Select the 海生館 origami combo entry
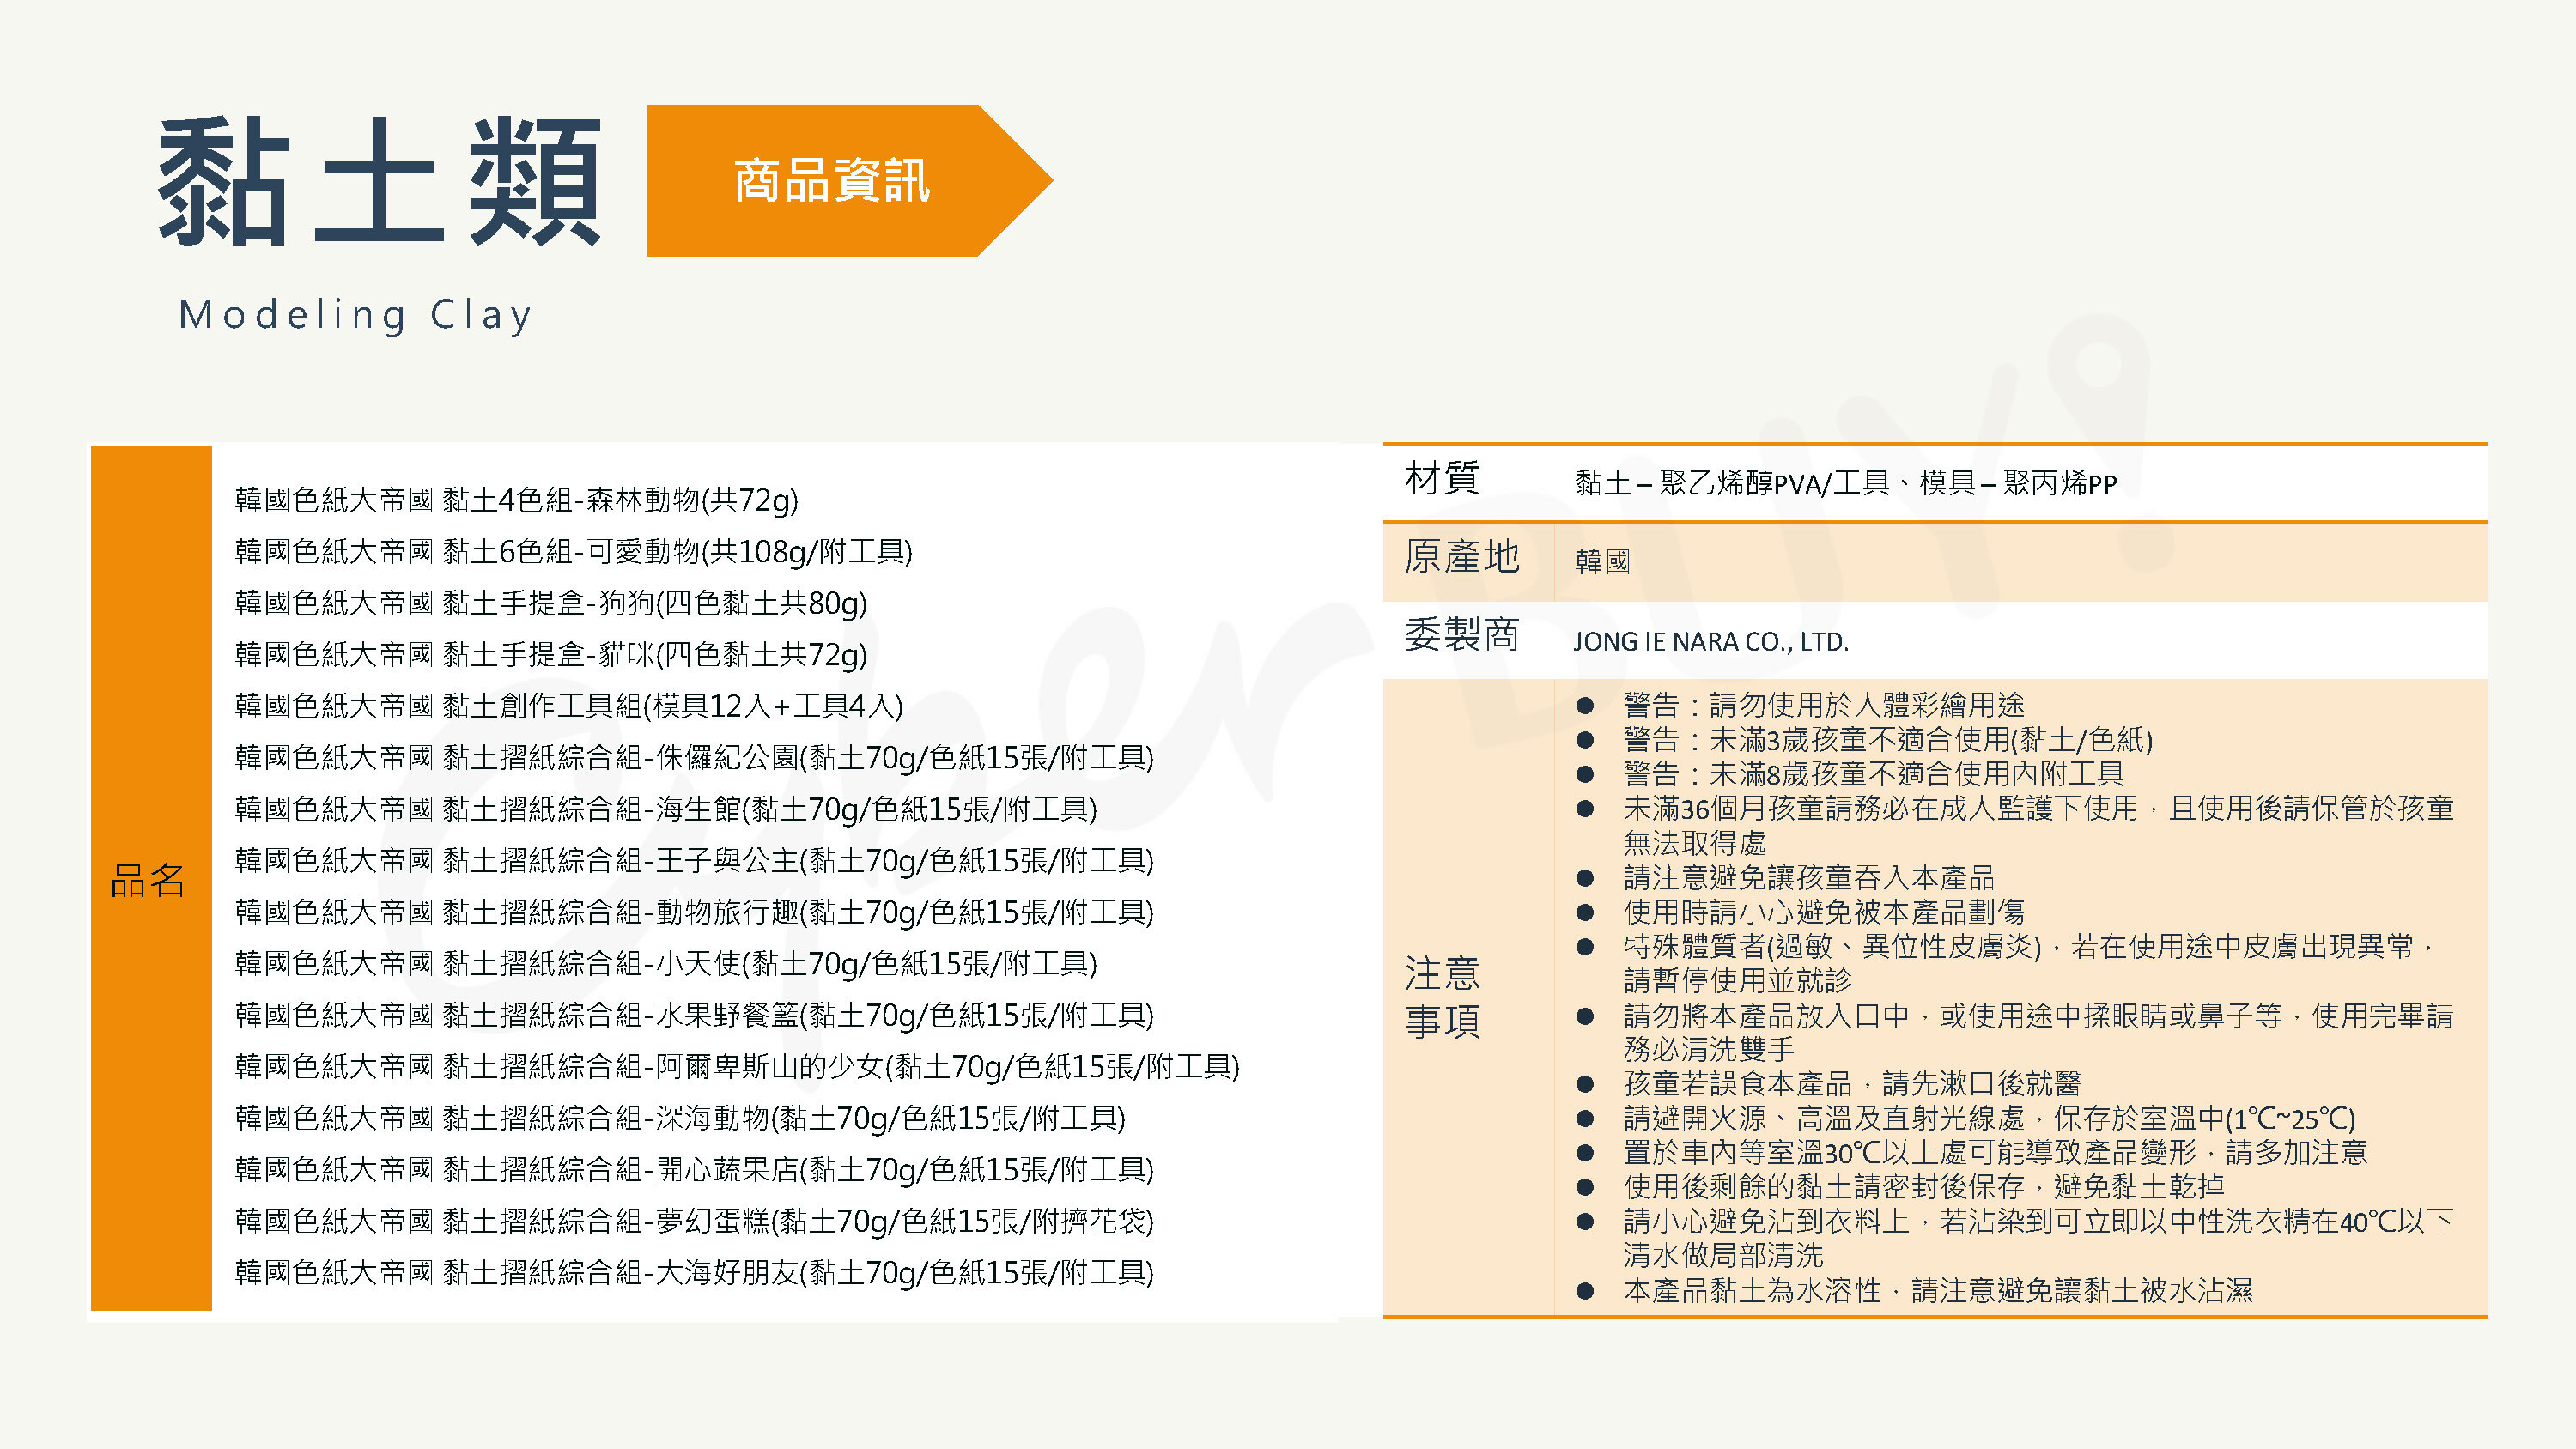Image resolution: width=2576 pixels, height=1449 pixels. point(665,809)
